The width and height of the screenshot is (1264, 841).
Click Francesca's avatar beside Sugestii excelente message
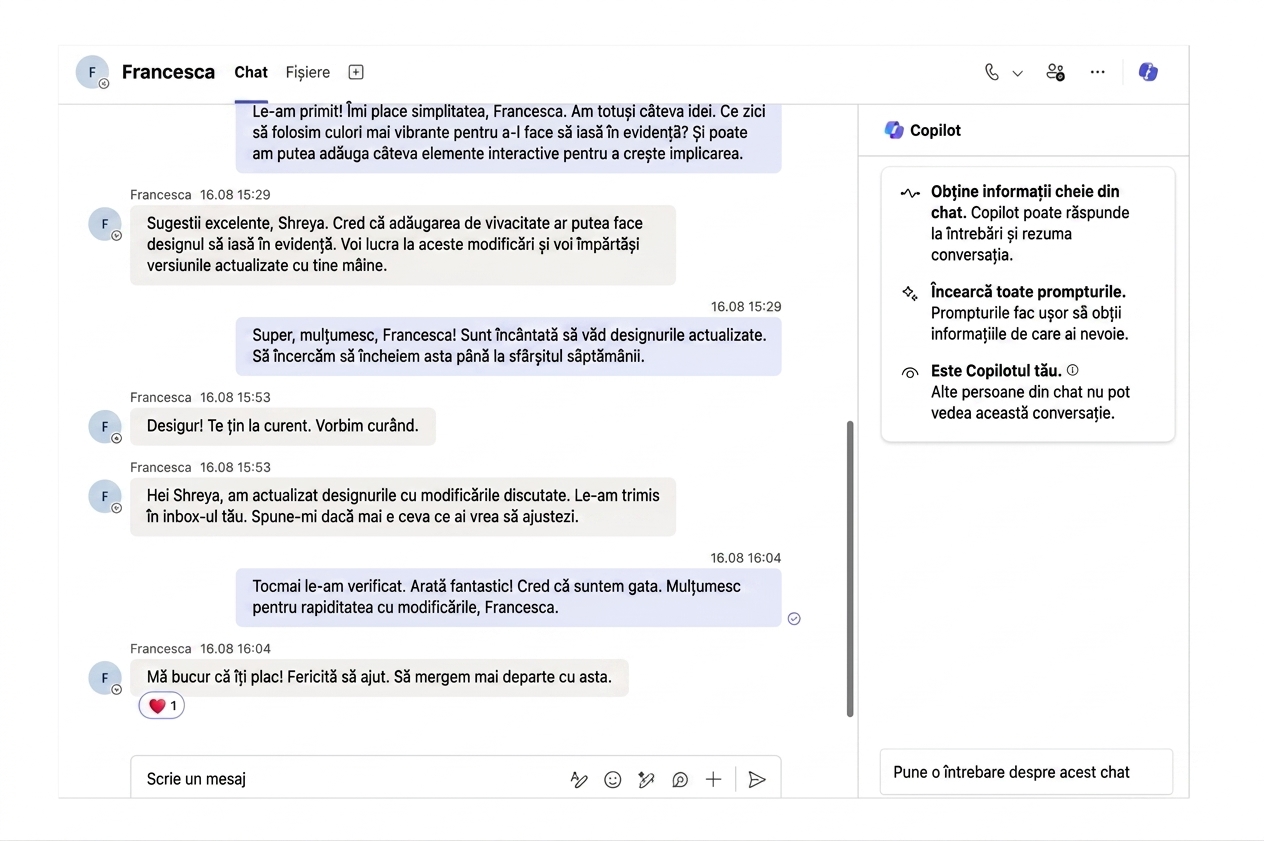point(104,224)
